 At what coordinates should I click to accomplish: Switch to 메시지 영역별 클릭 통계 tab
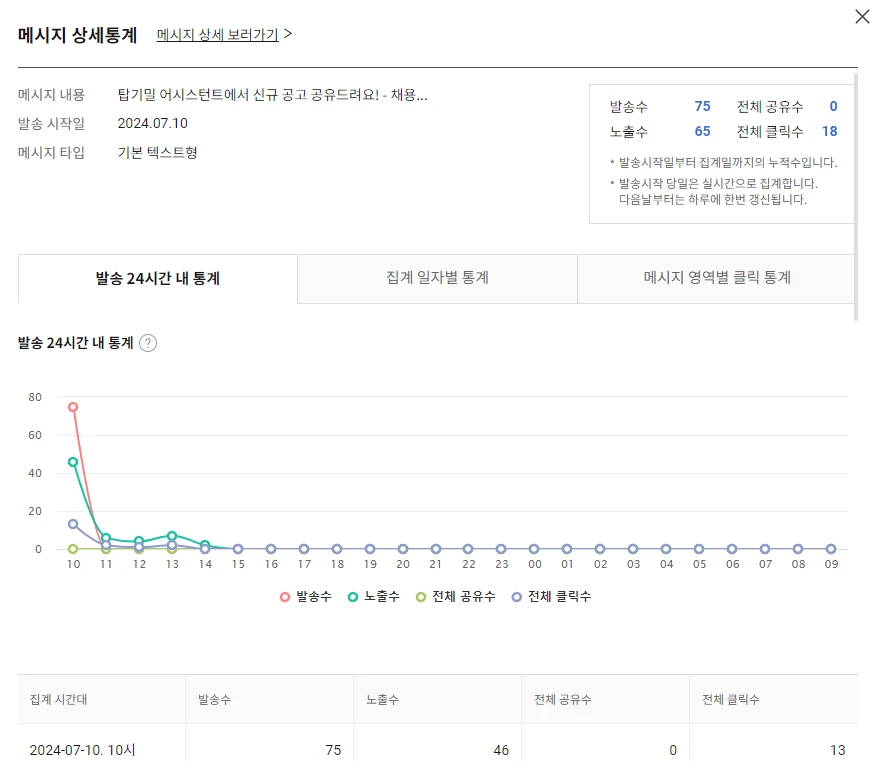(x=716, y=278)
